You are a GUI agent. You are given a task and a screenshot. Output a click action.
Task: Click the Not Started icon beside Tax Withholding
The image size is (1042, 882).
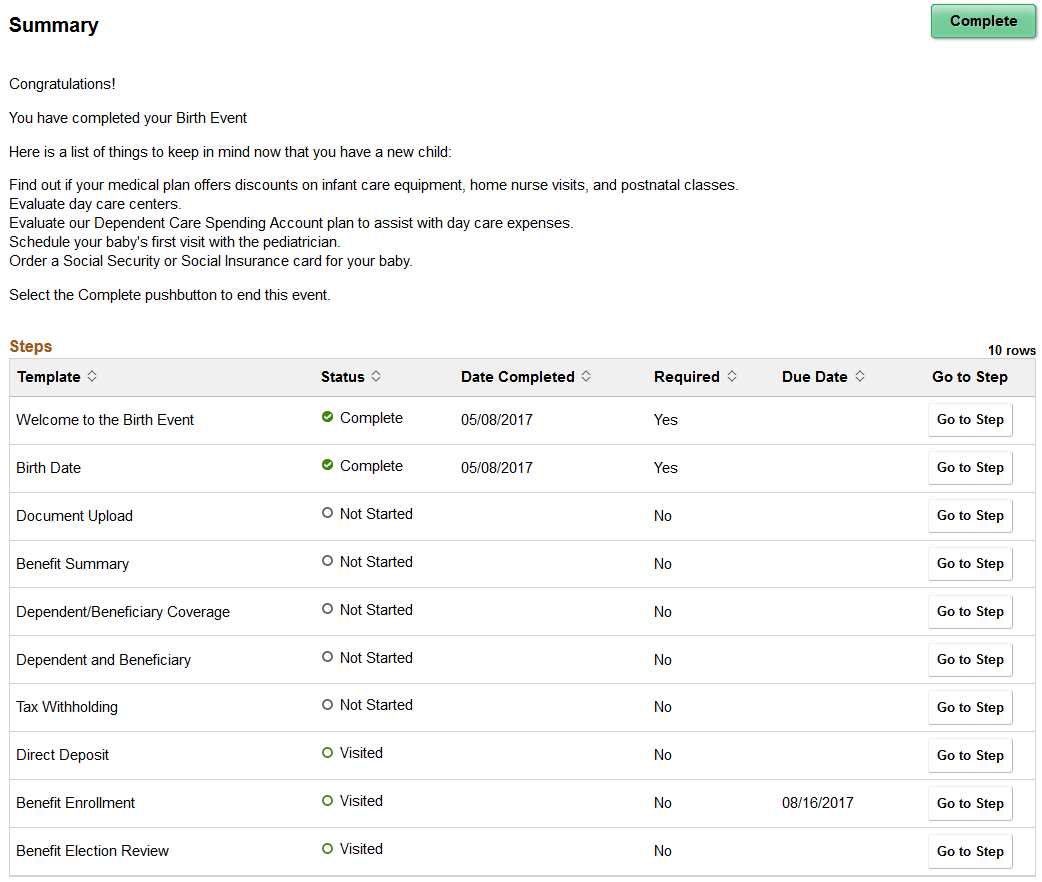click(327, 703)
